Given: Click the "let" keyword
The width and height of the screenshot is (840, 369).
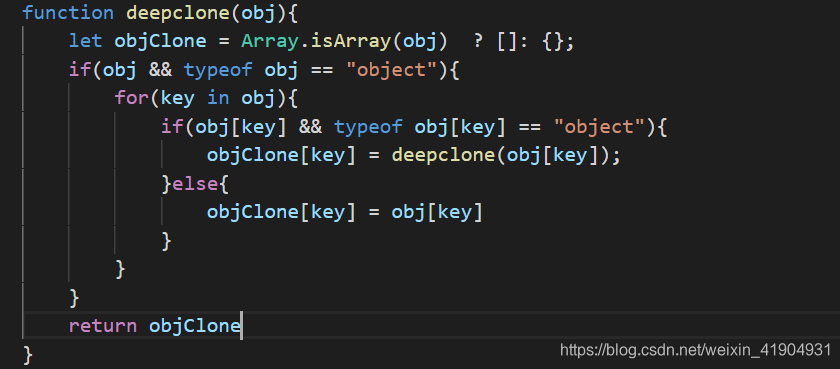Looking at the screenshot, I should point(86,41).
